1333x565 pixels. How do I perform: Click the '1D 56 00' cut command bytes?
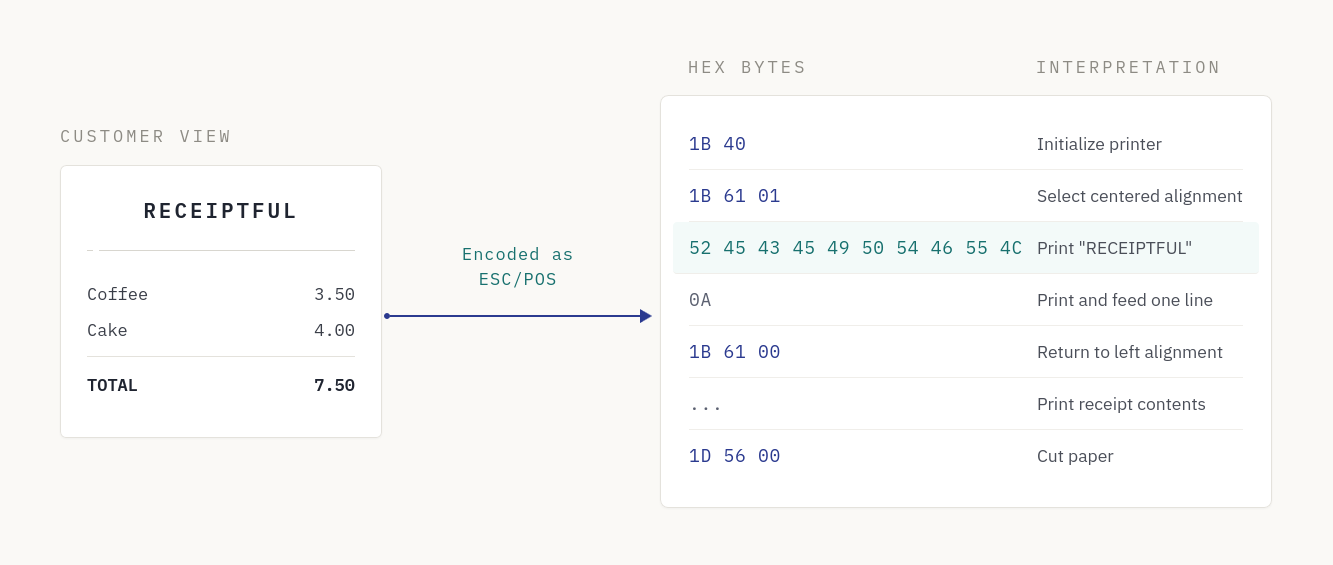click(x=734, y=456)
